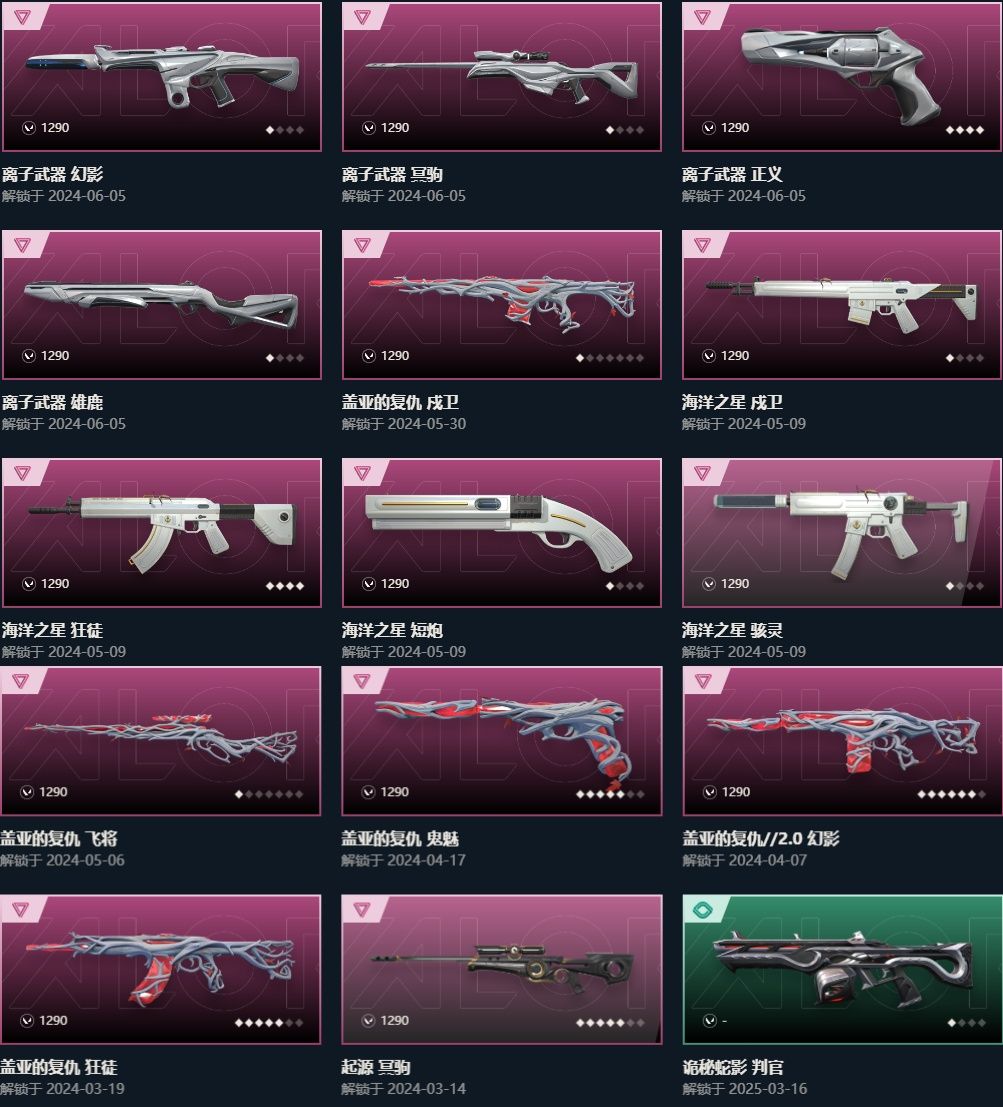
Task: Click the VP coin icon on 起源 冥驹 card
Action: [x=368, y=1020]
